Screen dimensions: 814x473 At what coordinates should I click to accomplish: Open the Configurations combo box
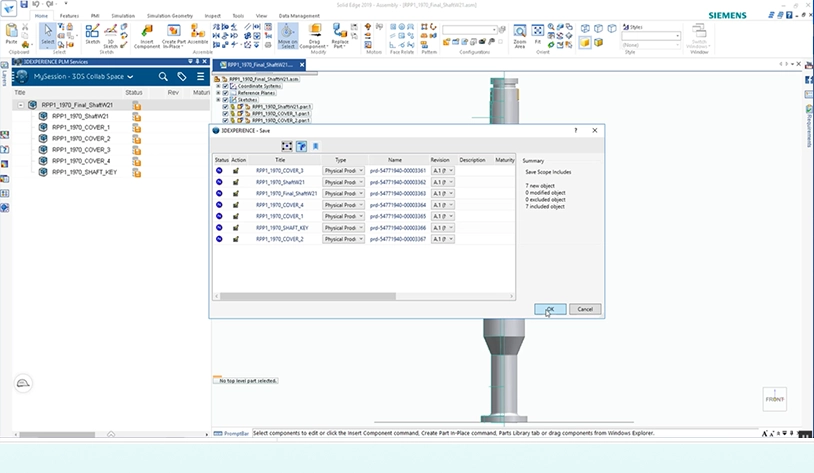[469, 29]
